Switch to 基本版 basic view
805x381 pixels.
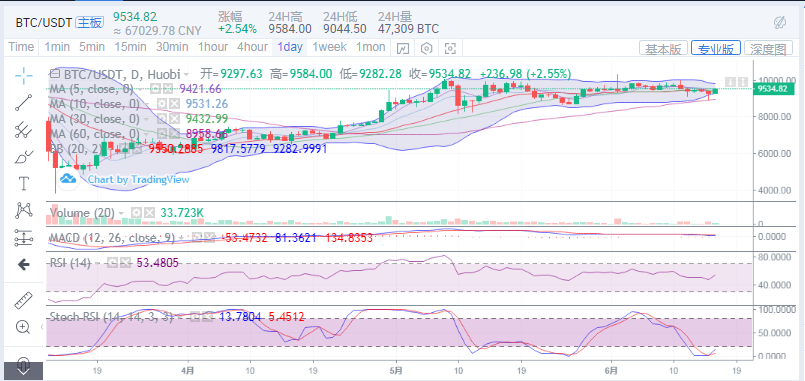pos(663,49)
